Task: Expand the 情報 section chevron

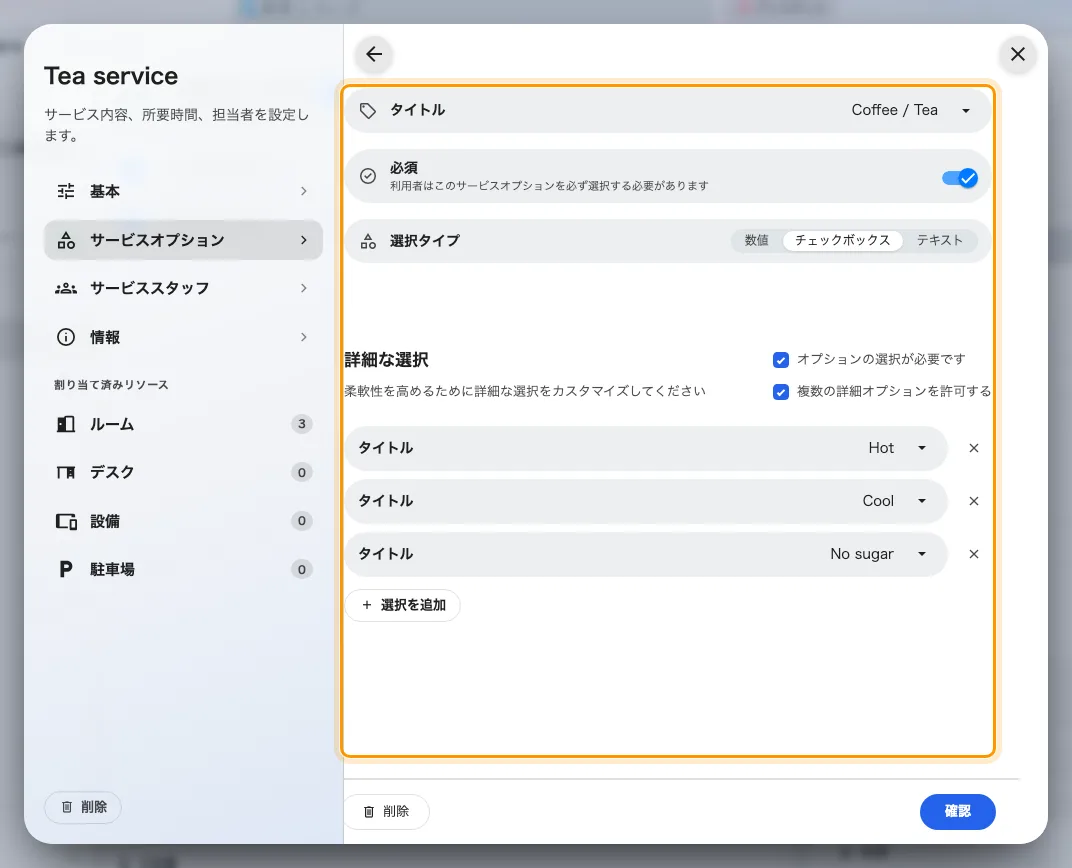Action: pos(304,337)
